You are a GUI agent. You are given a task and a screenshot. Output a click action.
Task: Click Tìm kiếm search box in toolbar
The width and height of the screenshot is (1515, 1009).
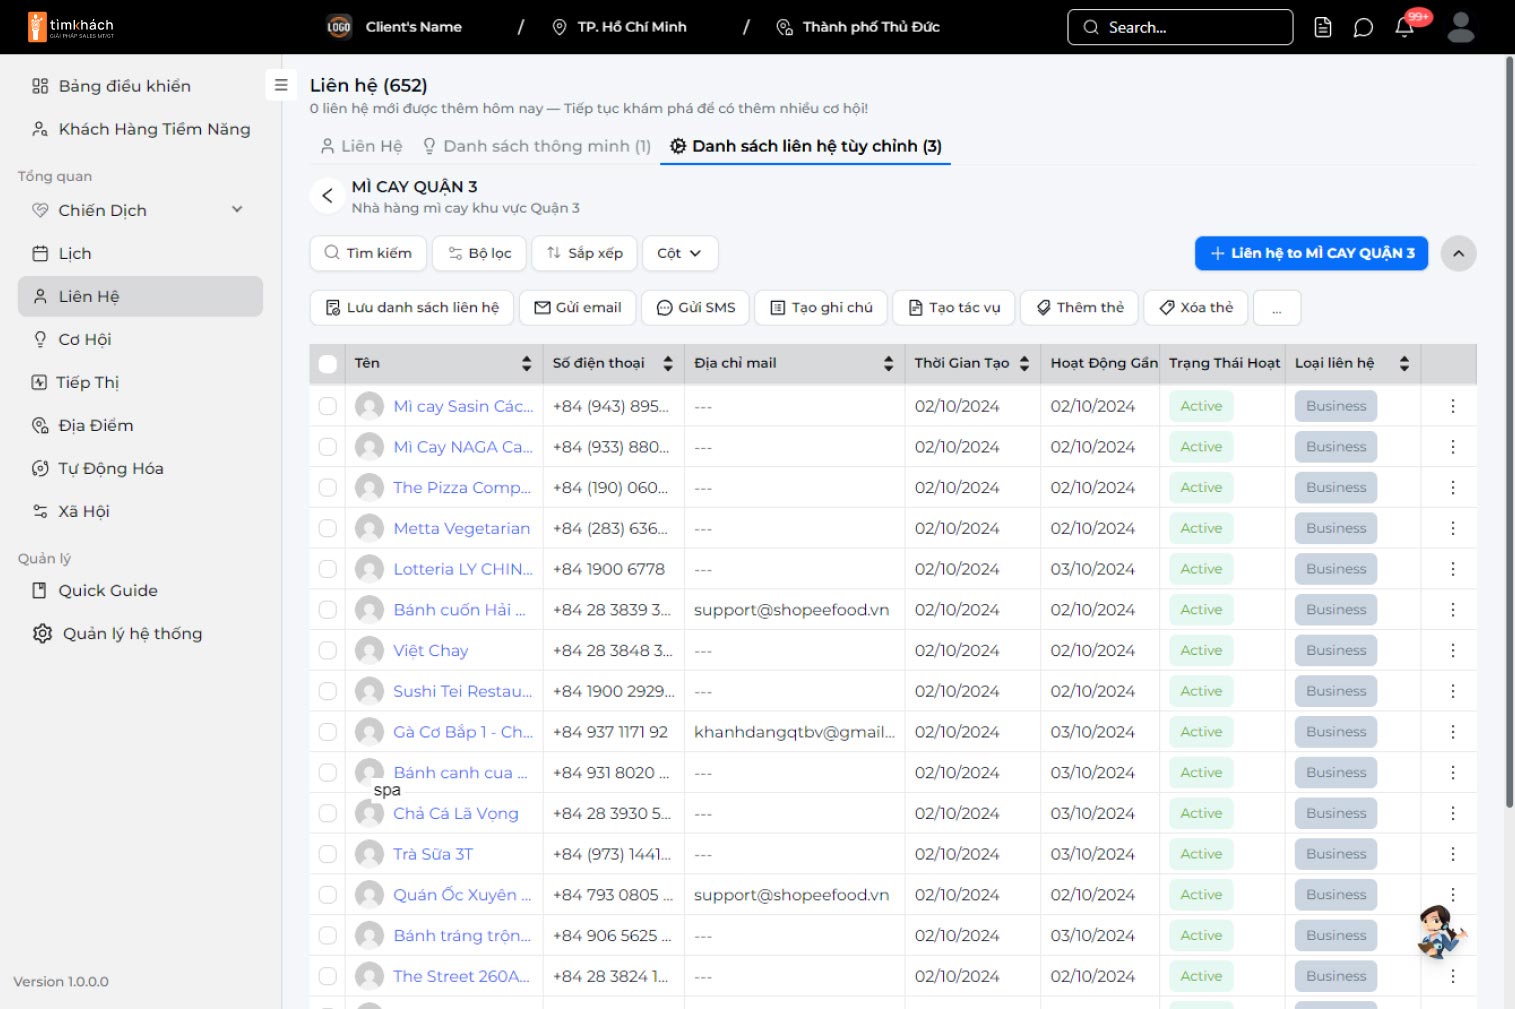point(368,253)
